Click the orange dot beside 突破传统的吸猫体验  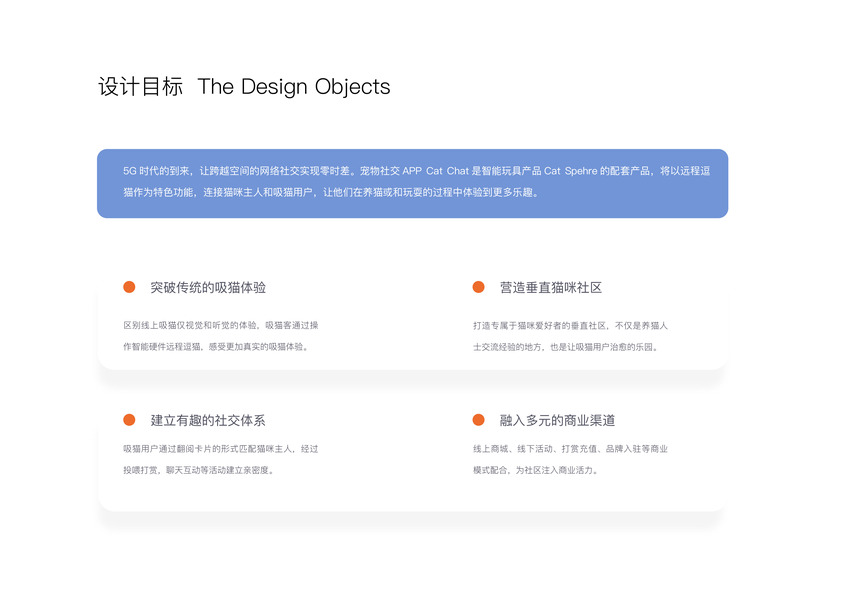(129, 287)
